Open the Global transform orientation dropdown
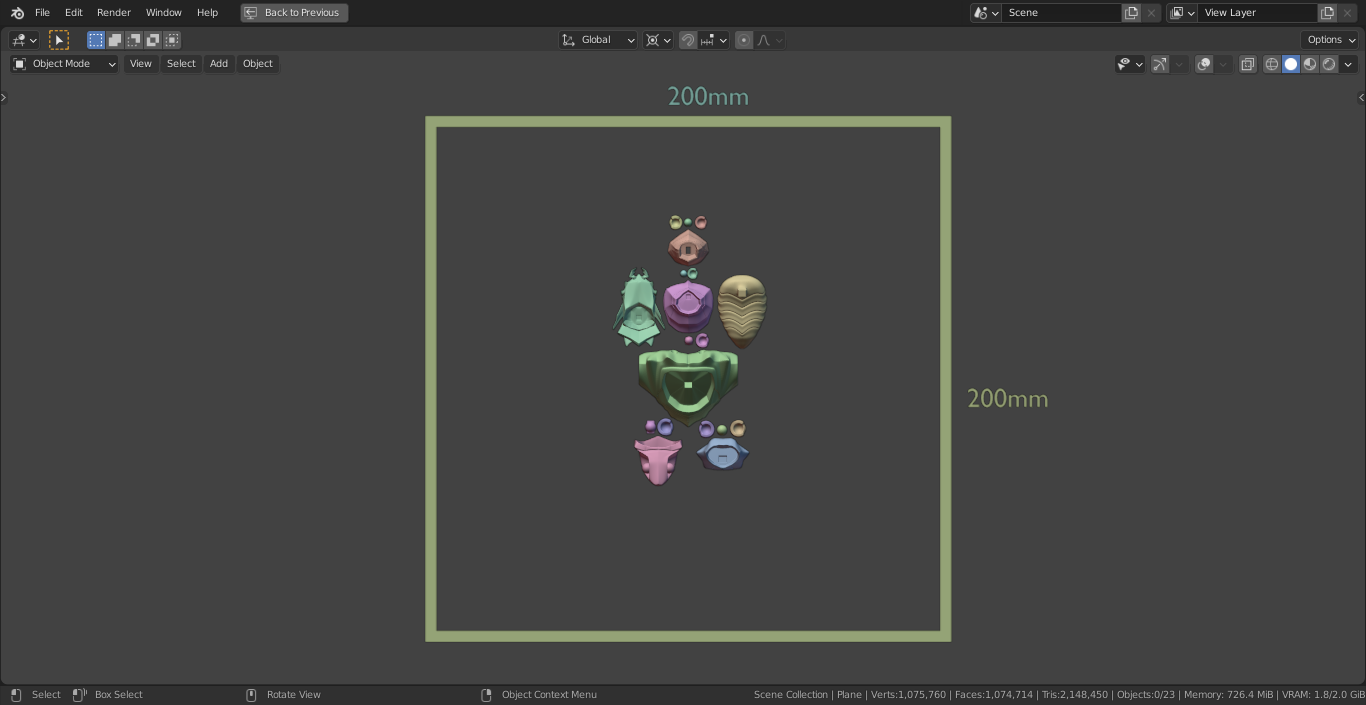This screenshot has height=705, width=1366. [x=598, y=40]
